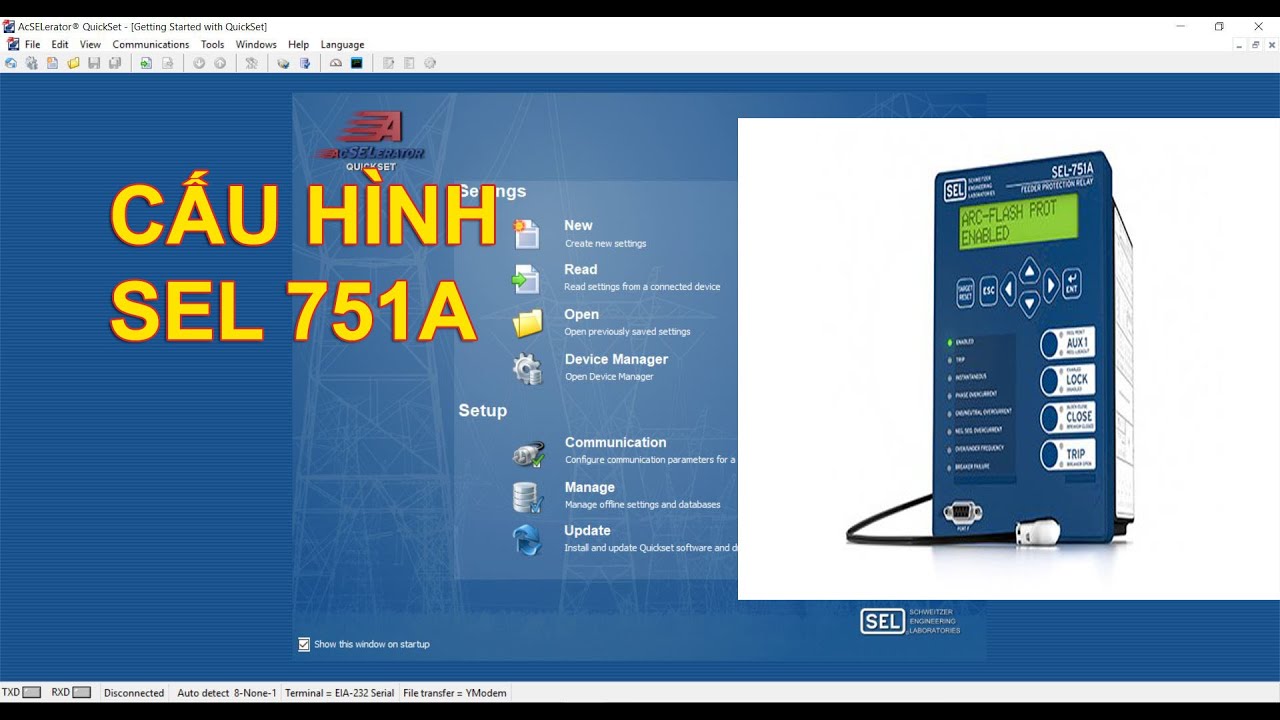
Task: Open the Tools menu
Action: point(212,44)
